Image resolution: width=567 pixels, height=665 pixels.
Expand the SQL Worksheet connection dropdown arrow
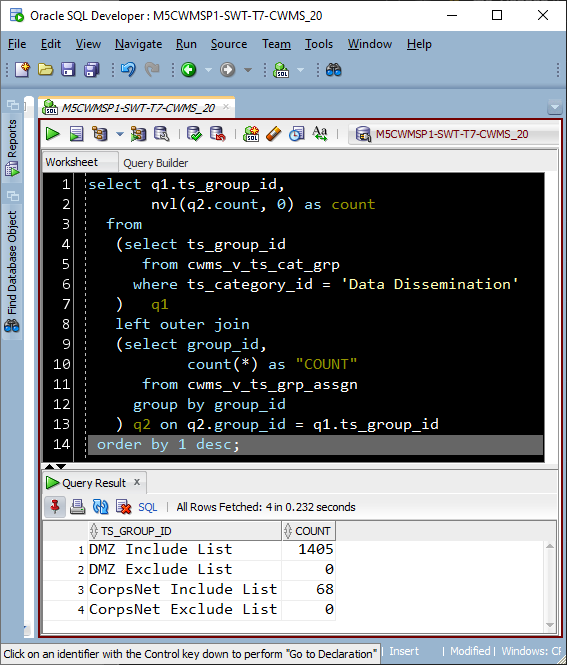pos(300,70)
